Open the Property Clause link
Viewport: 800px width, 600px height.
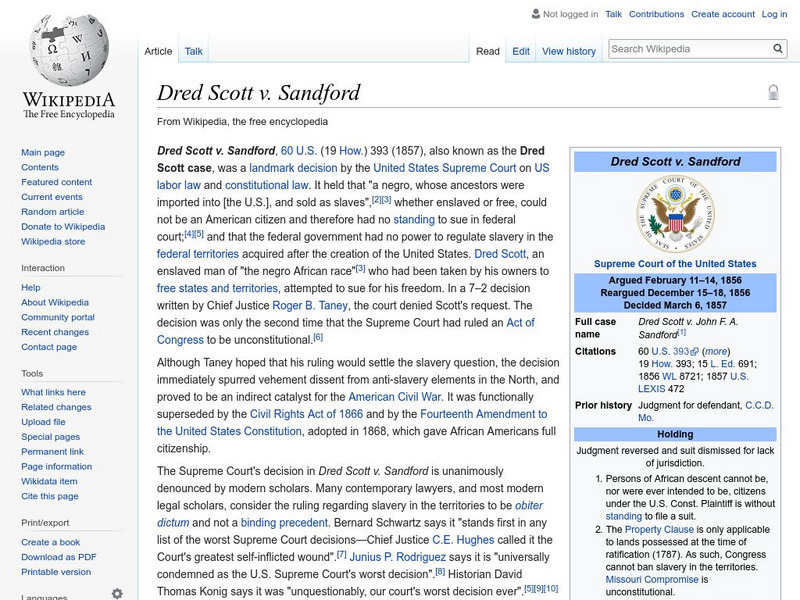click(659, 530)
